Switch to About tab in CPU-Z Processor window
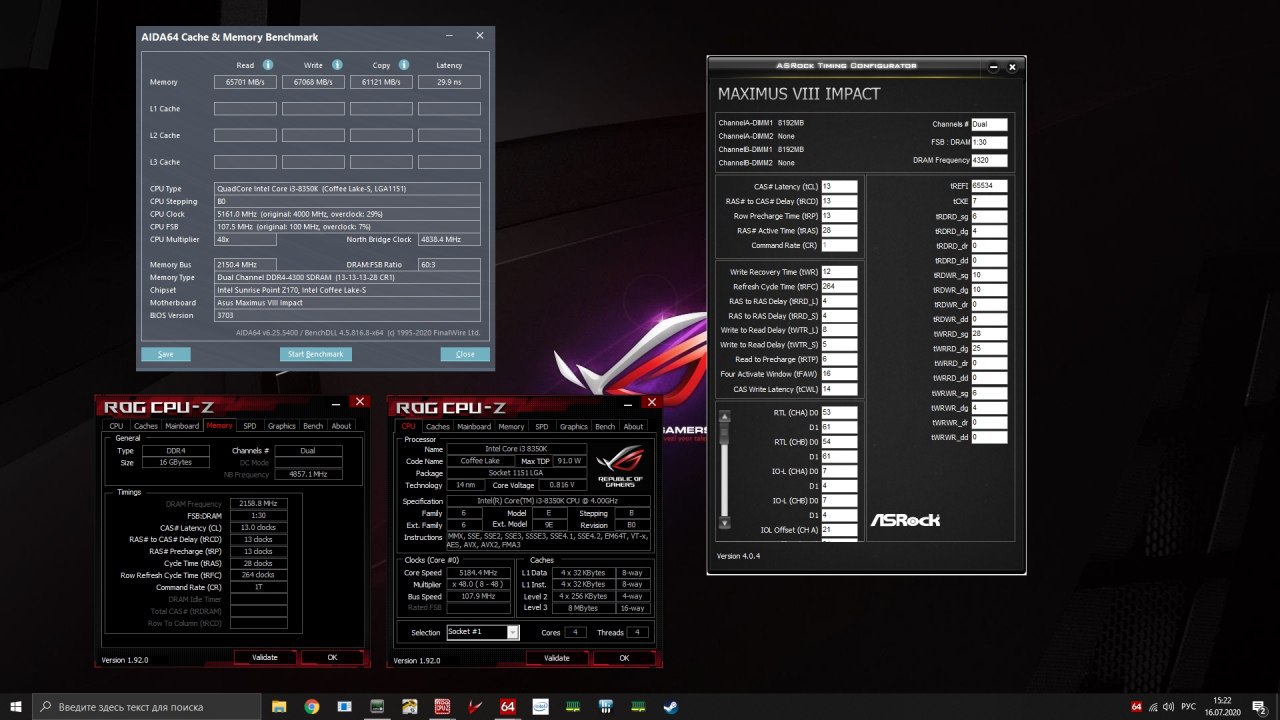 633,426
